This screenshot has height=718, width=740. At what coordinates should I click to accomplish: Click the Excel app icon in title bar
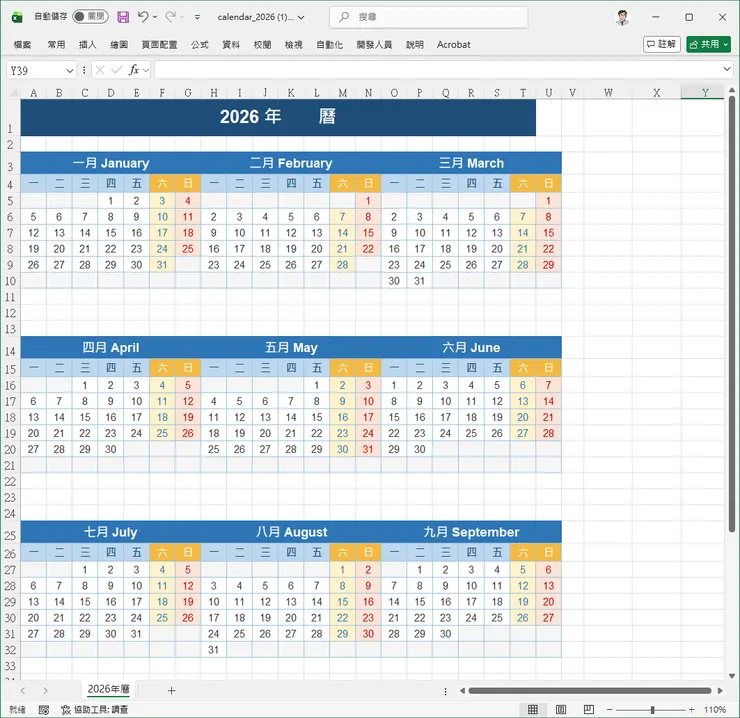click(x=17, y=17)
